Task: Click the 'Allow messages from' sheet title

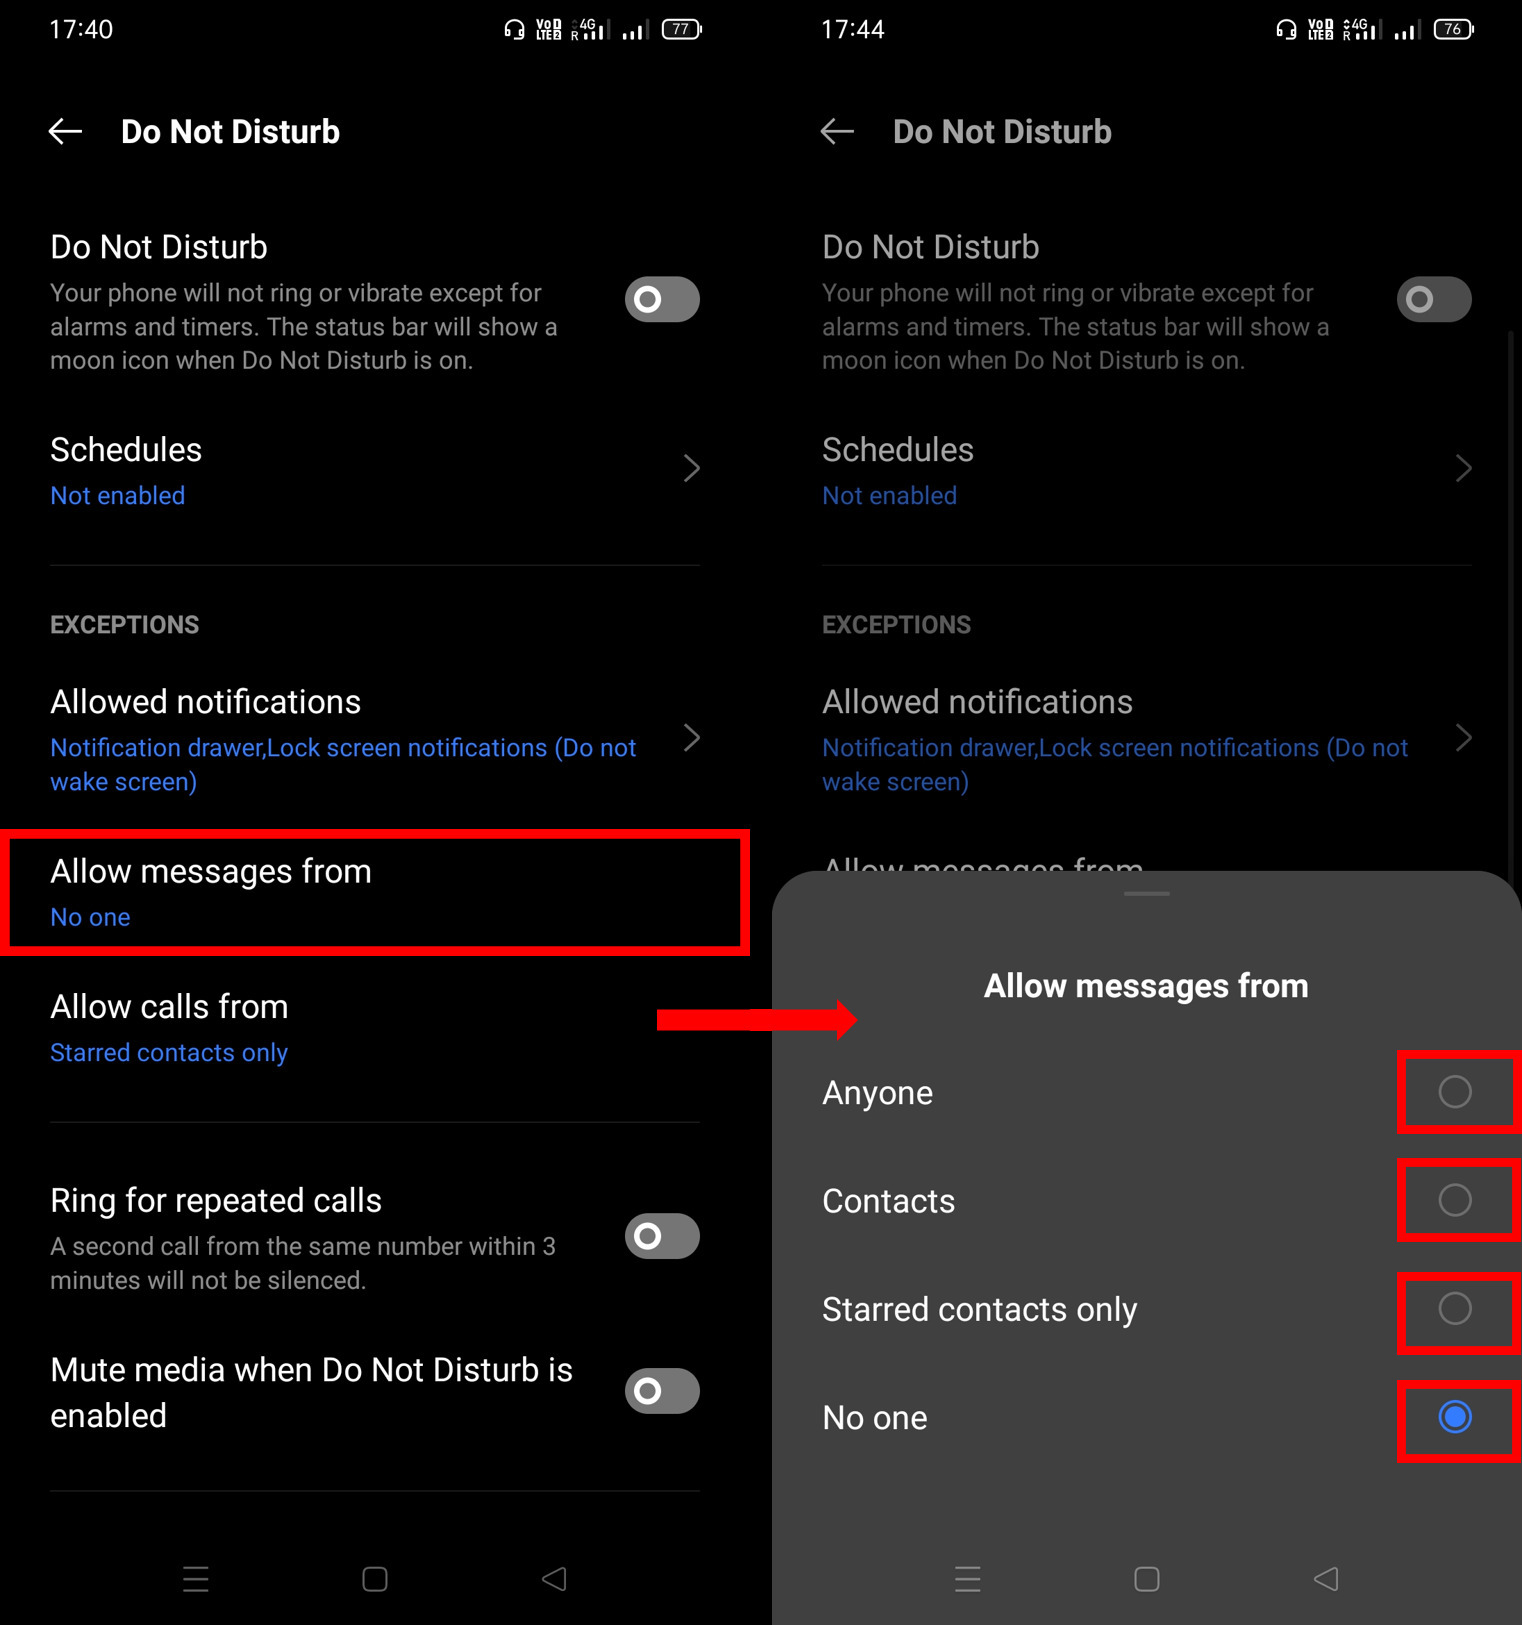Action: (x=1146, y=986)
